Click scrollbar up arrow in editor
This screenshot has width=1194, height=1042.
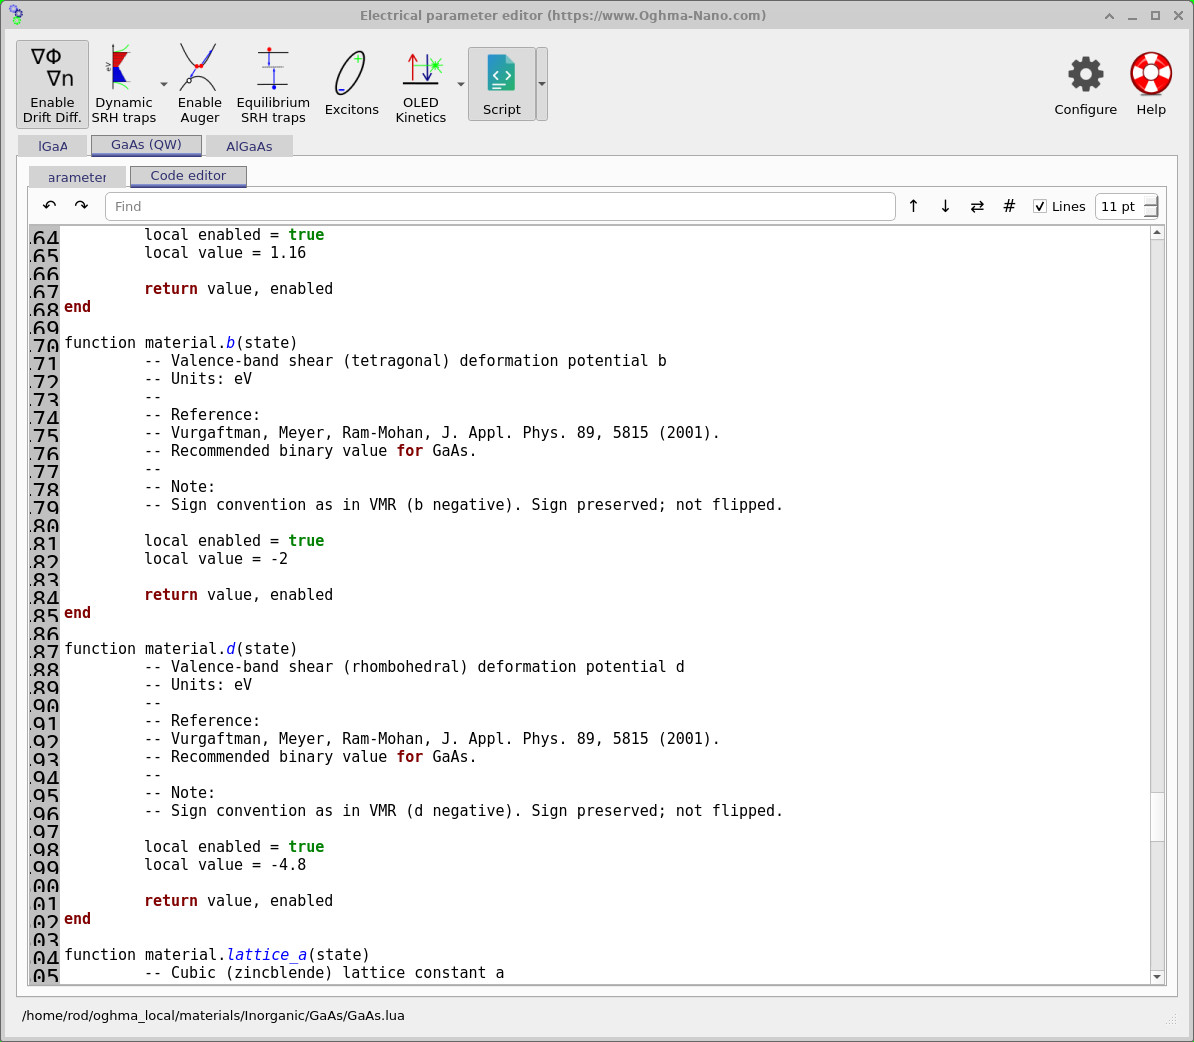coord(1157,233)
